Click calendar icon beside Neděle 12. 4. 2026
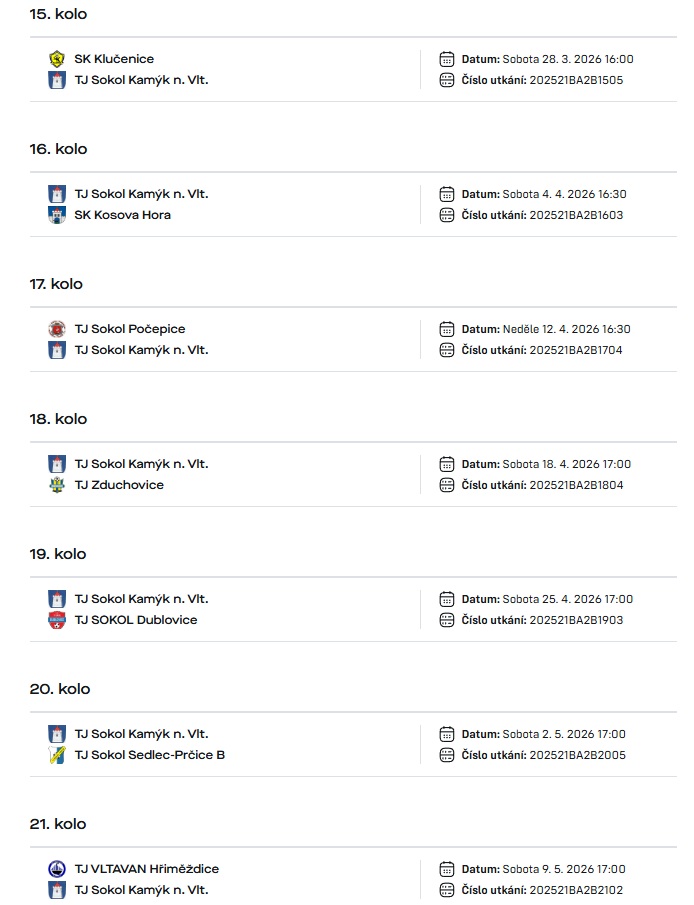This screenshot has height=905, width=694. [x=447, y=329]
